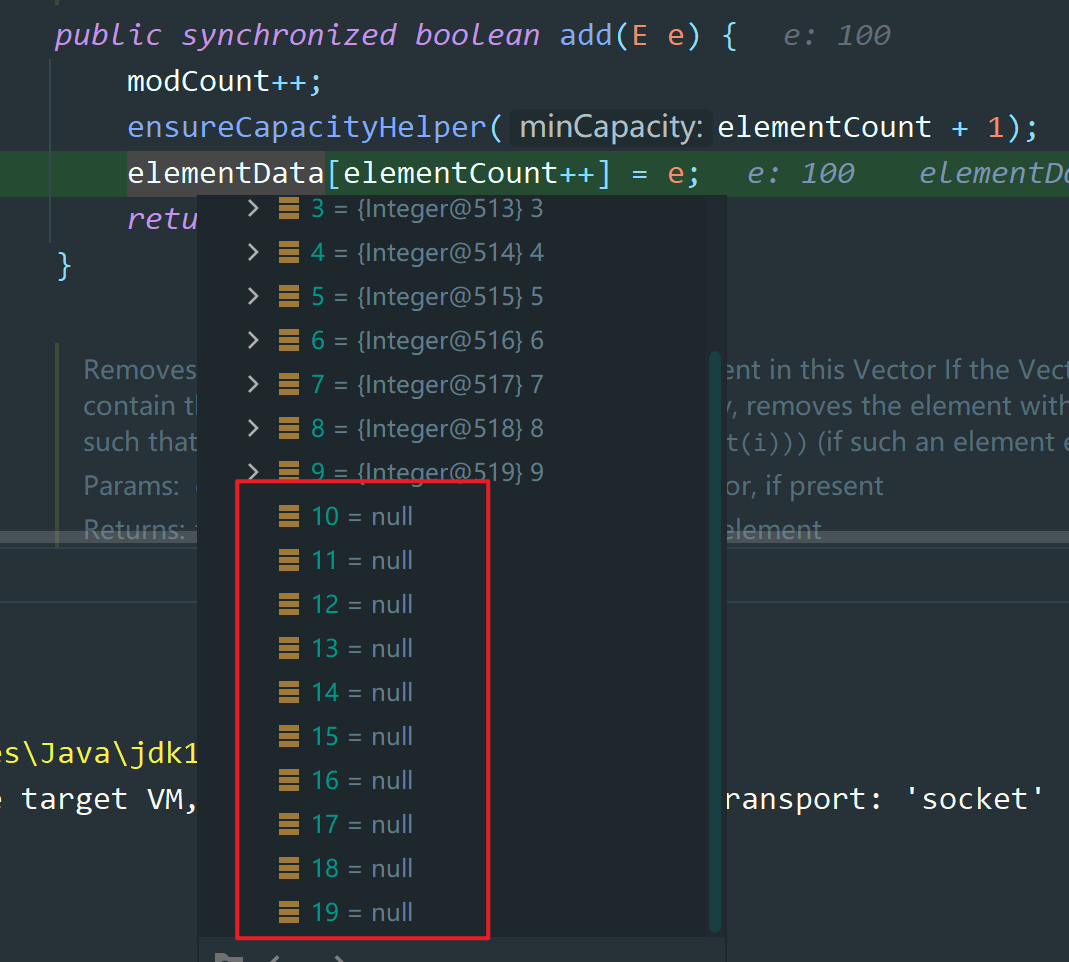The image size is (1069, 962).
Task: Click the boolean return type keyword
Action: click(477, 35)
